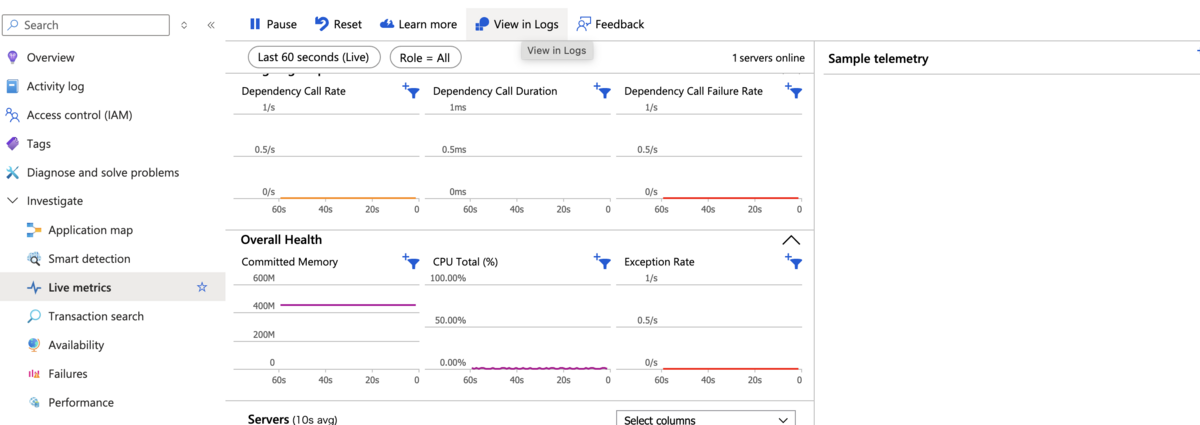Open filter for Dependency Call Duration chart
1200x425 pixels.
click(602, 91)
